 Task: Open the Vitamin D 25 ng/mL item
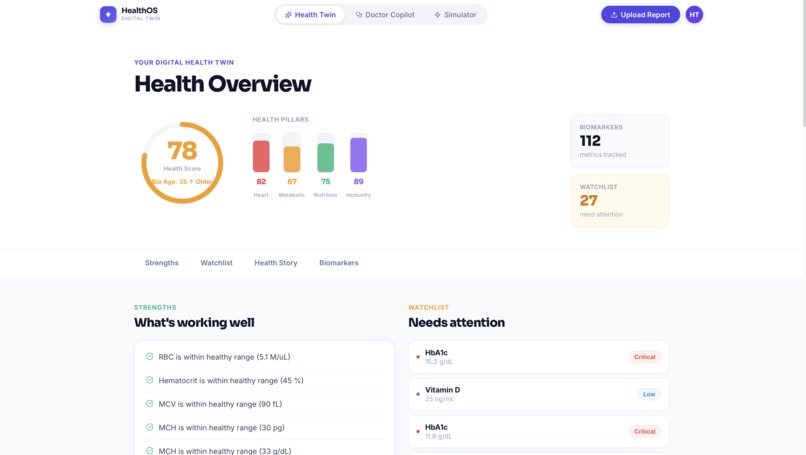click(x=538, y=394)
